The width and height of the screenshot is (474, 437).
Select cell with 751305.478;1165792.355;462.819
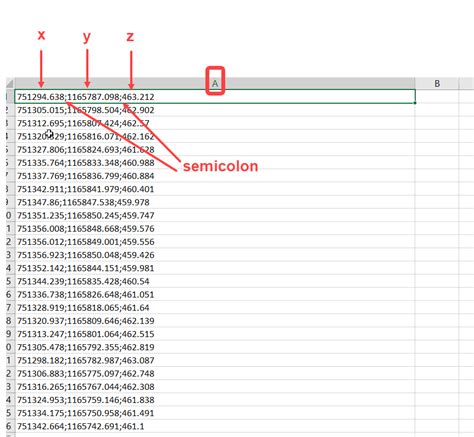(x=215, y=347)
